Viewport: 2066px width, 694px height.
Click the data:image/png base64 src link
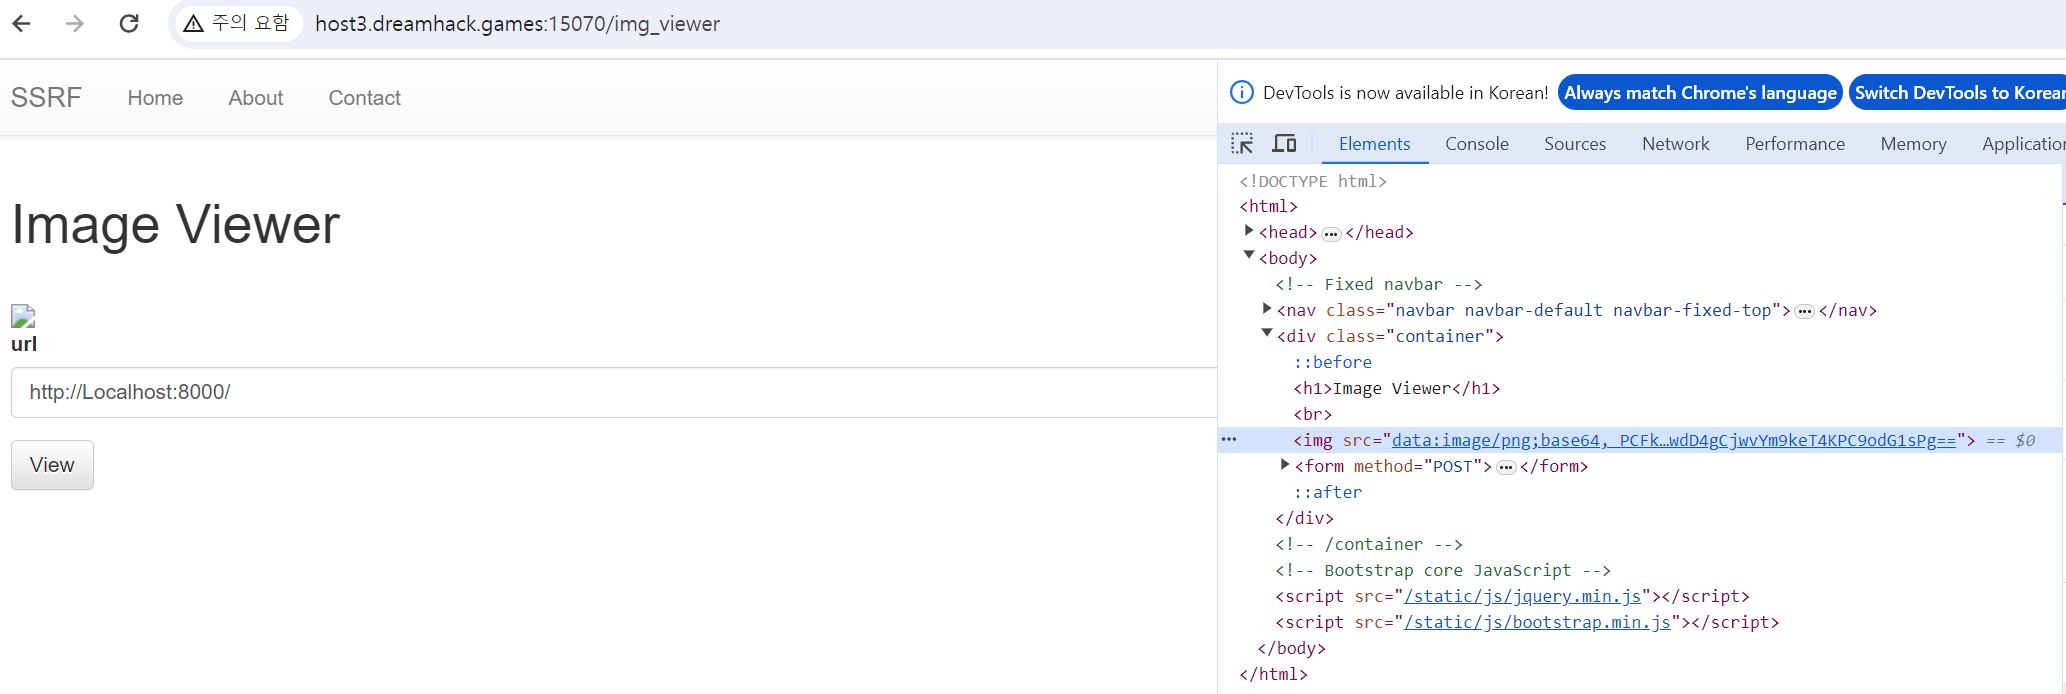(1673, 440)
